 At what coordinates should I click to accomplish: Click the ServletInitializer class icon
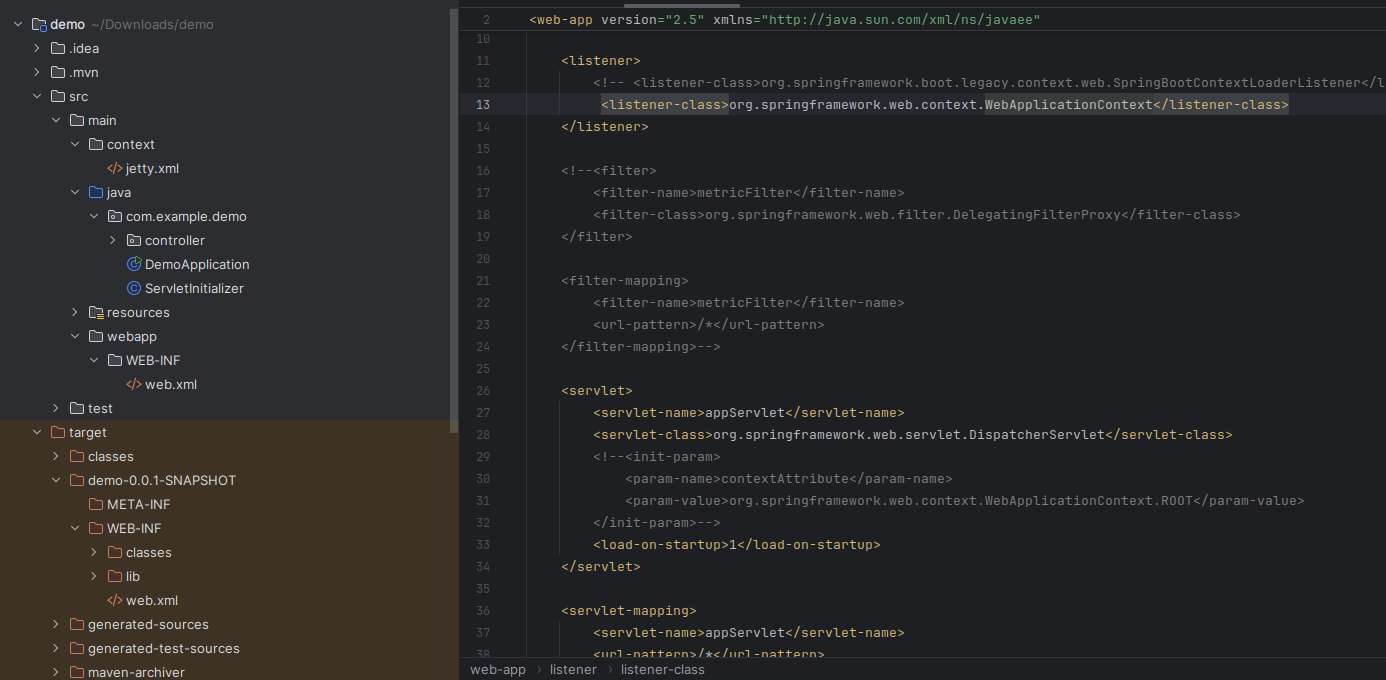(134, 289)
